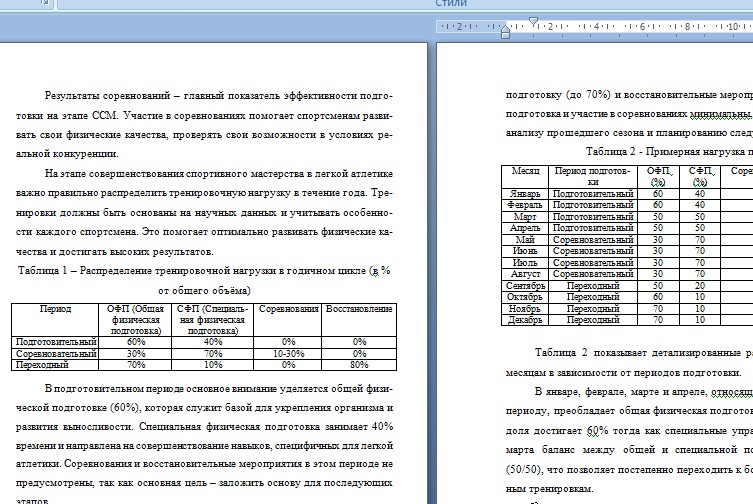The width and height of the screenshot is (753, 504).
Task: Click the '10-30%' cell
Action: click(x=288, y=354)
